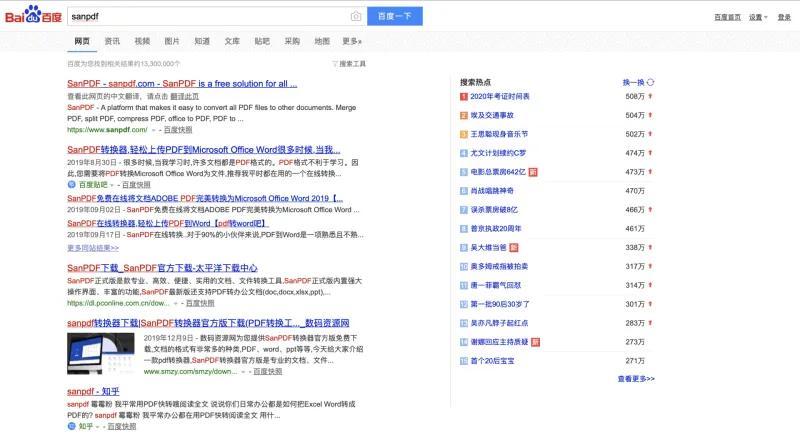Open 百度快照 for the sanpdf.com result
The width and height of the screenshot is (800, 435).
coord(178,130)
